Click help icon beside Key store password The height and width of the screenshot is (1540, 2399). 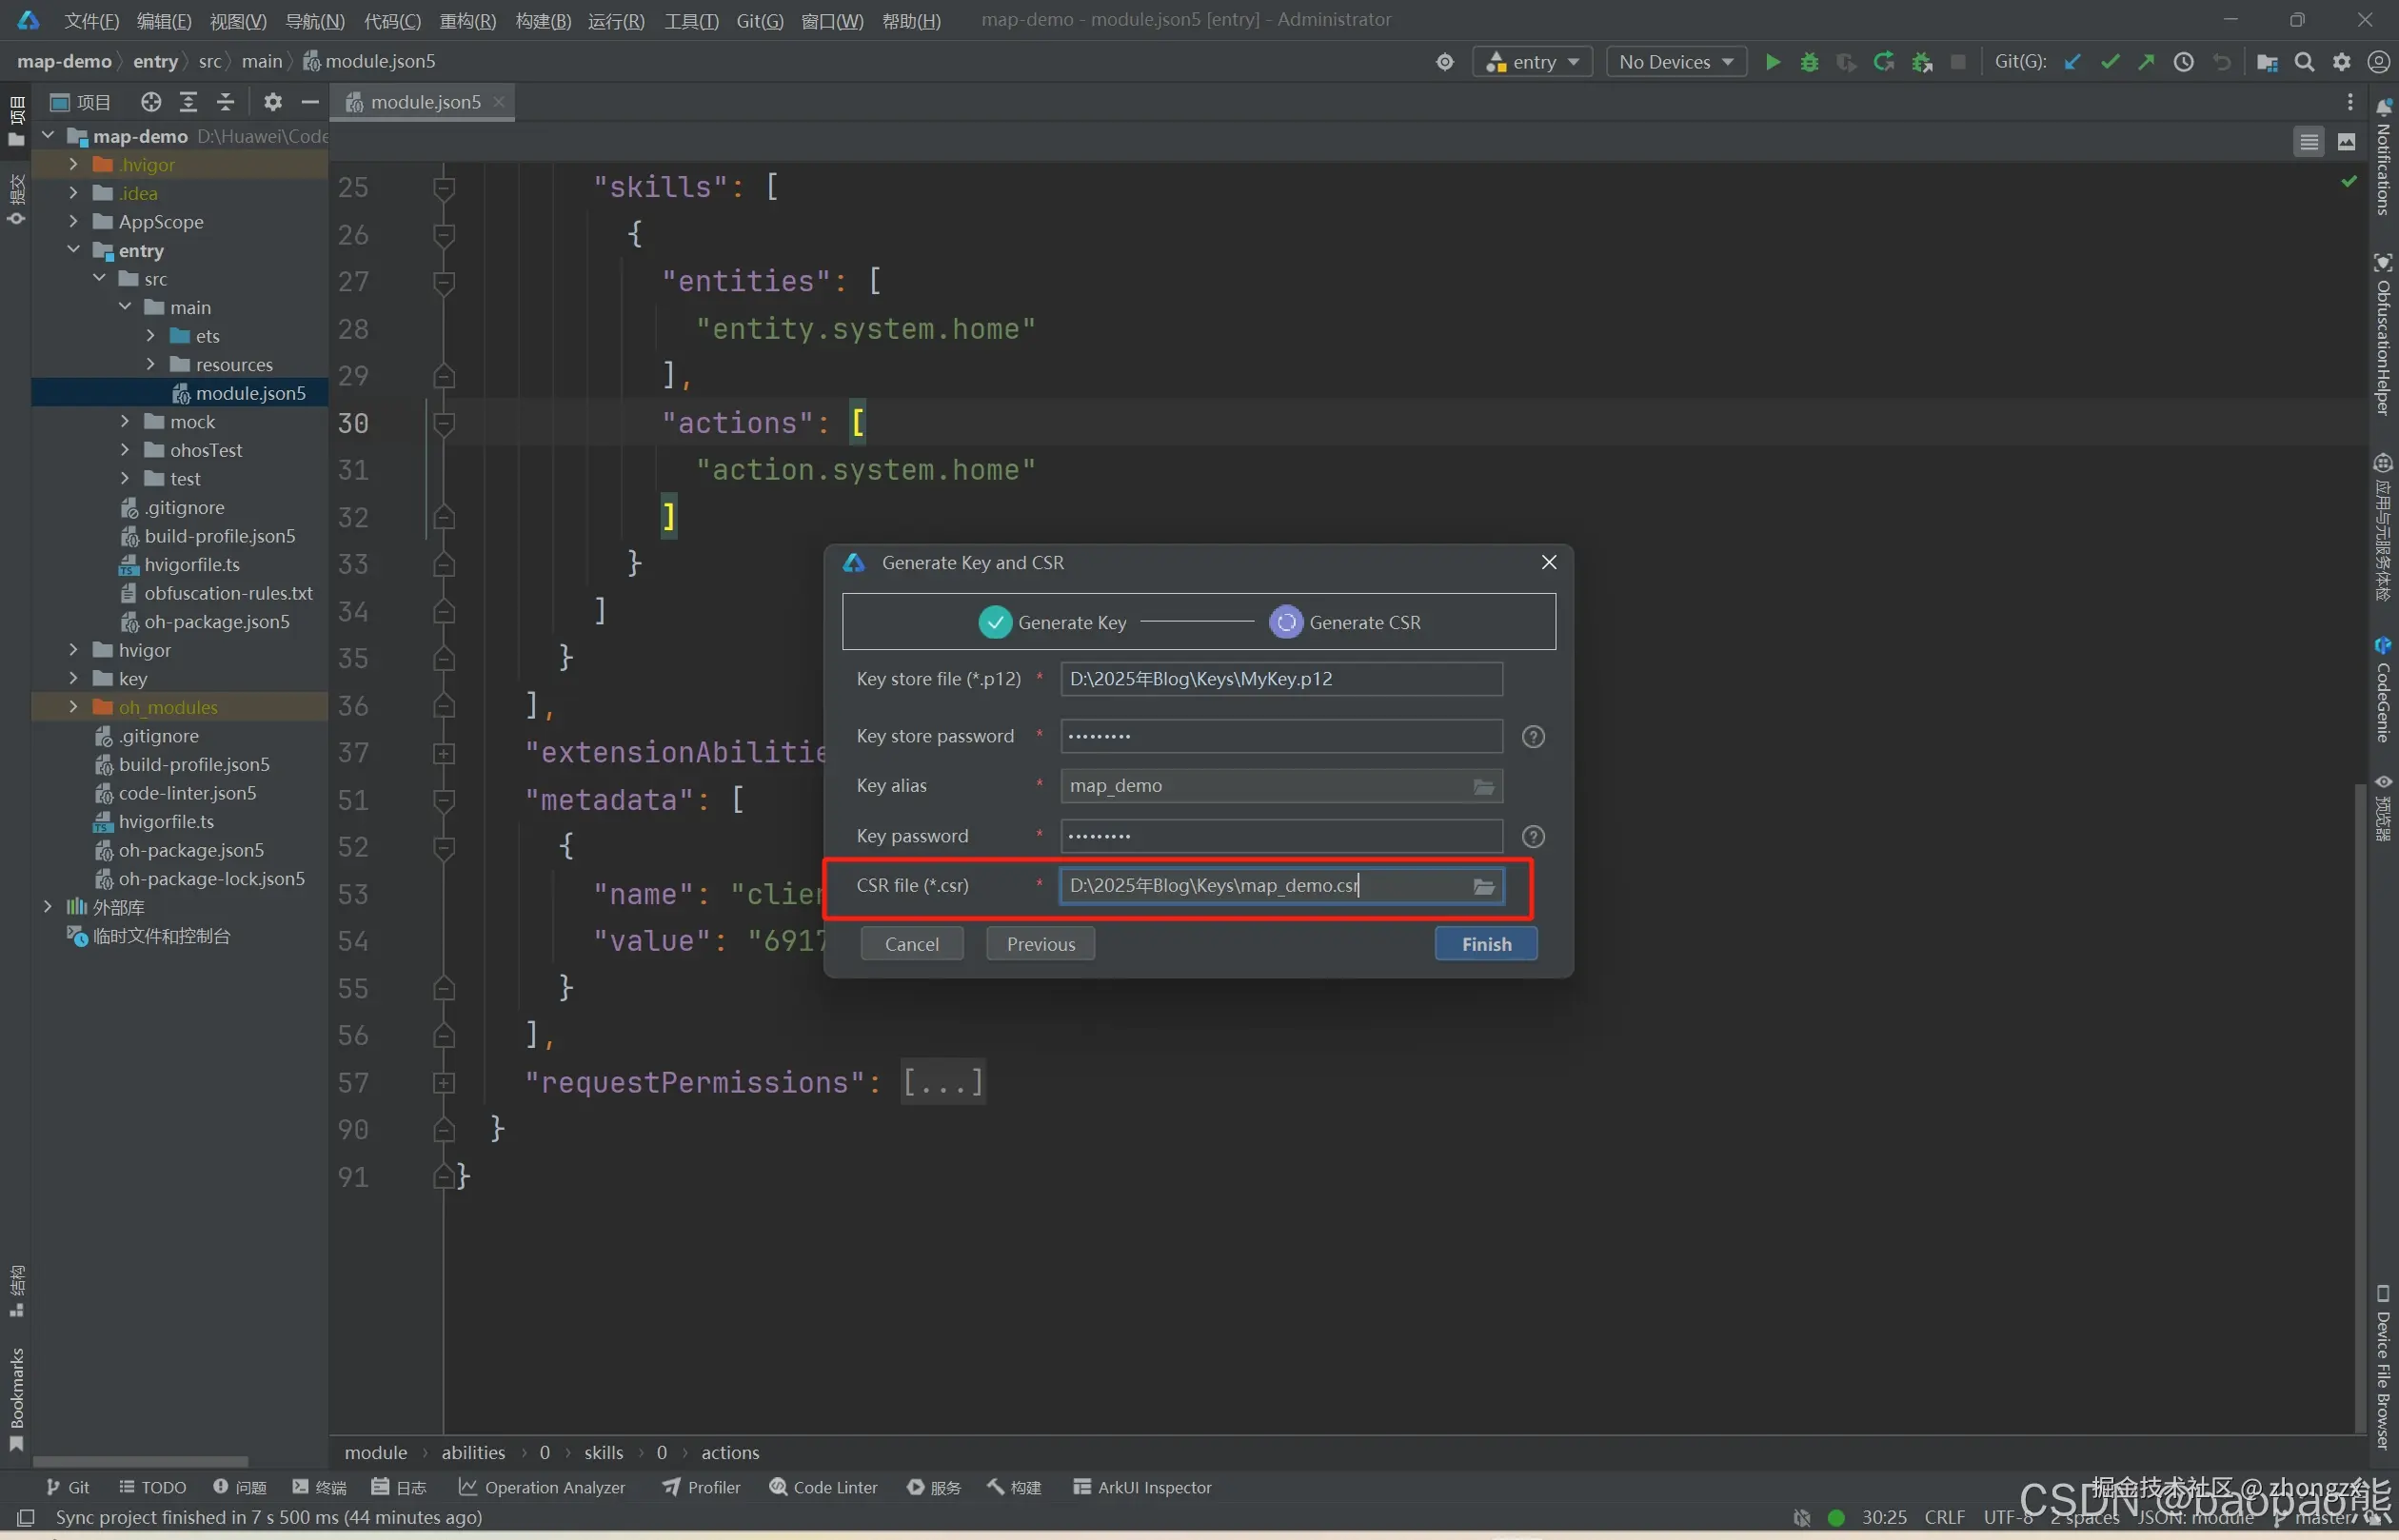coord(1532,737)
